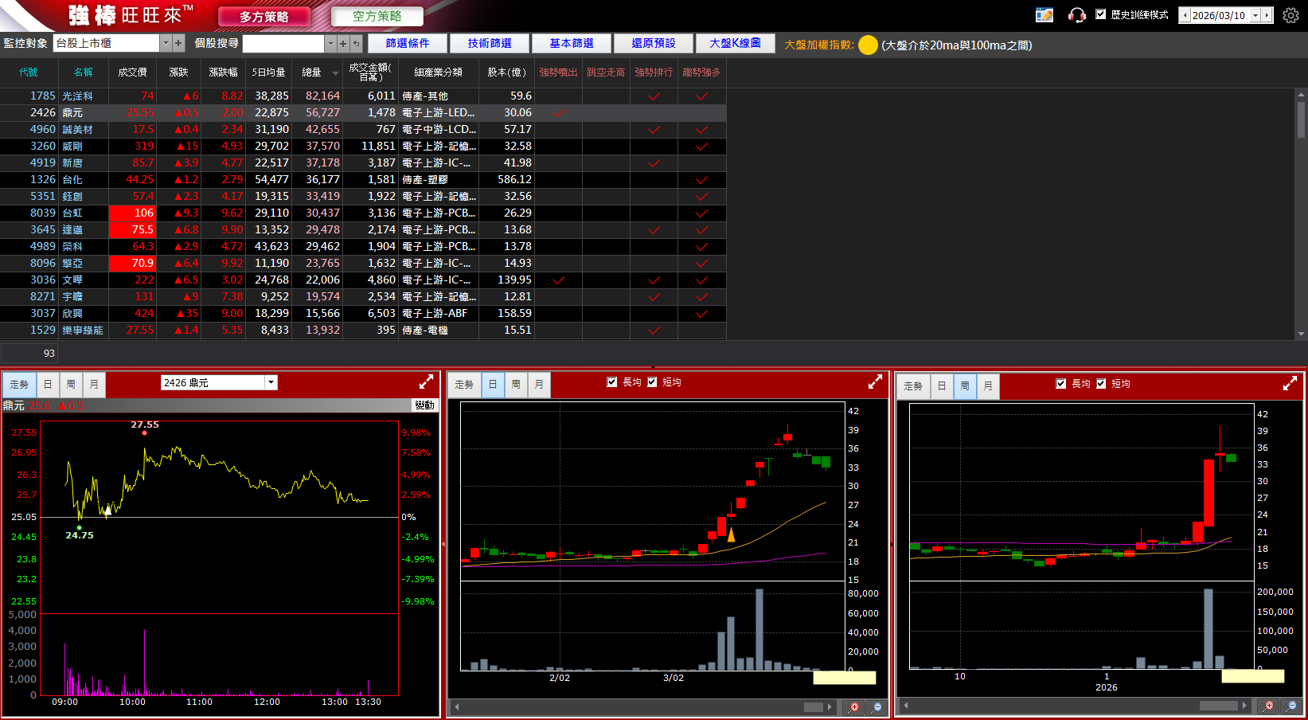Click 大盤K線圖 button

[x=735, y=44]
